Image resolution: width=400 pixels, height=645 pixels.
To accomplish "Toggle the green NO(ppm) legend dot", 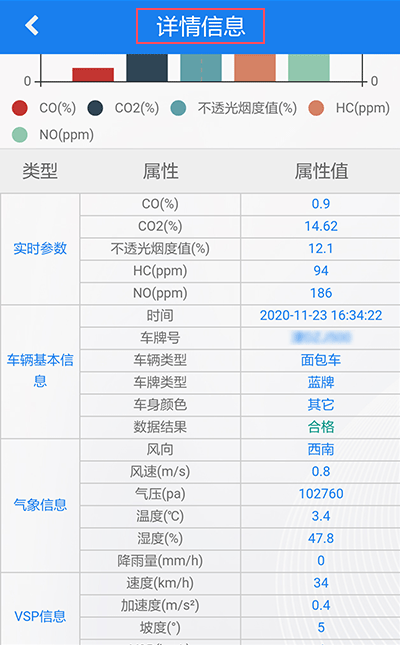I will [20, 135].
